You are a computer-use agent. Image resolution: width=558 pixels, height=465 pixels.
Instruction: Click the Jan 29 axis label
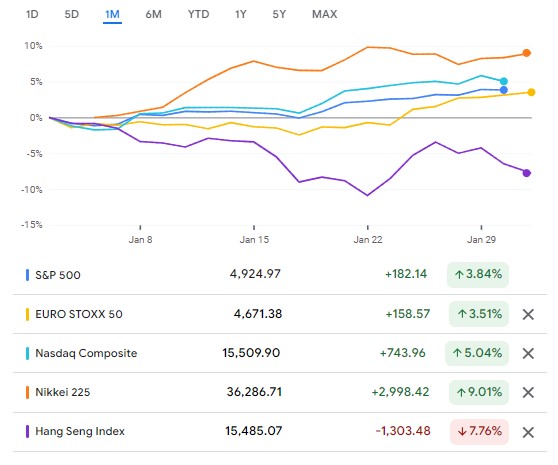point(481,239)
